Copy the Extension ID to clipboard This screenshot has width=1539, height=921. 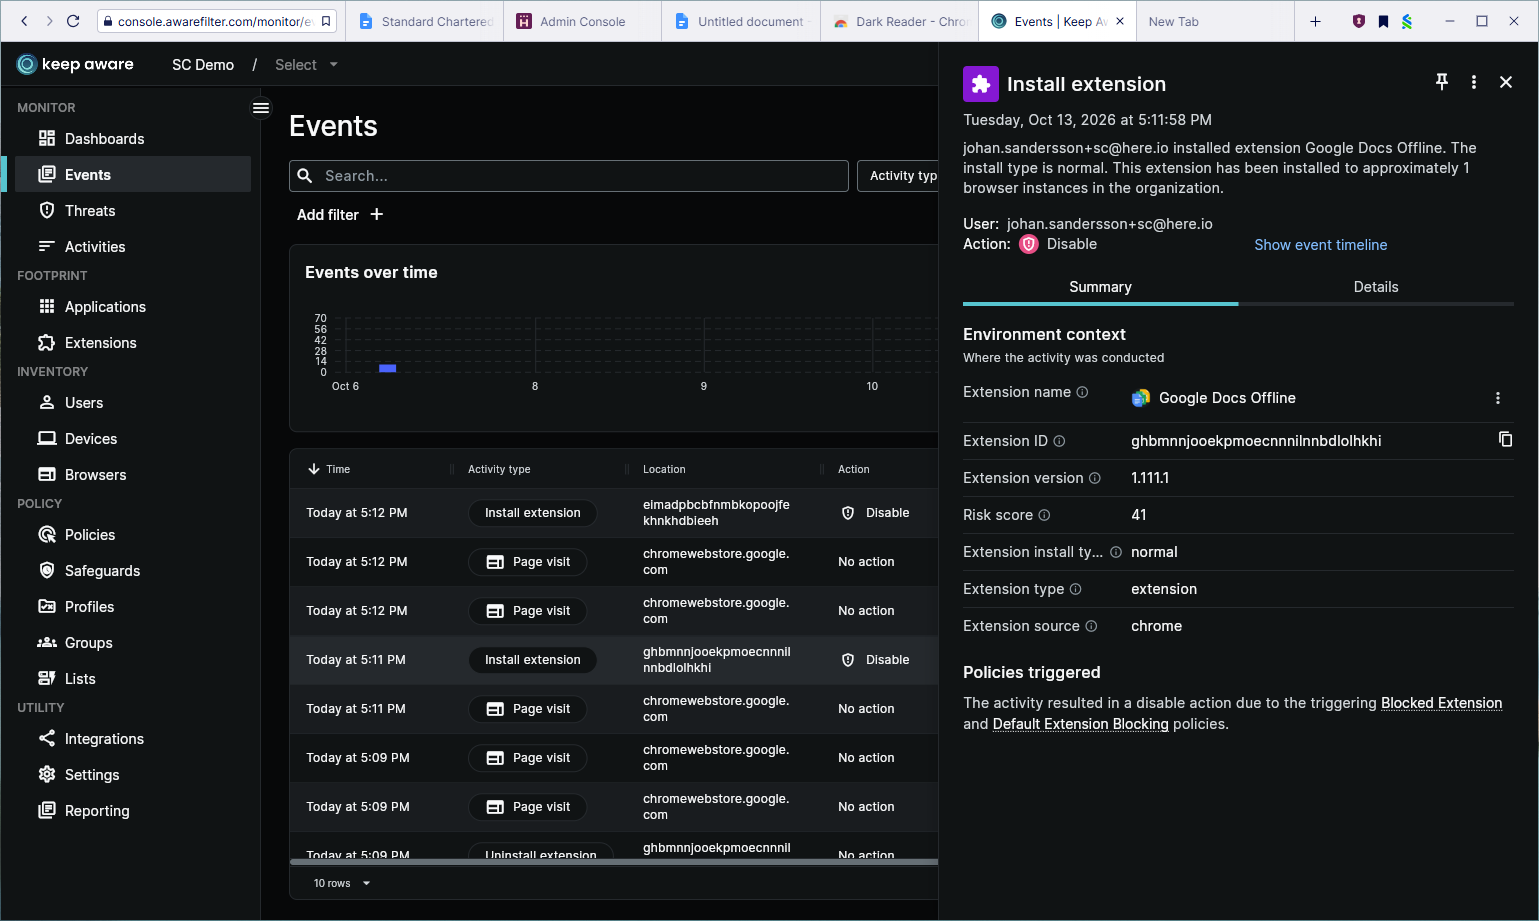(x=1505, y=440)
